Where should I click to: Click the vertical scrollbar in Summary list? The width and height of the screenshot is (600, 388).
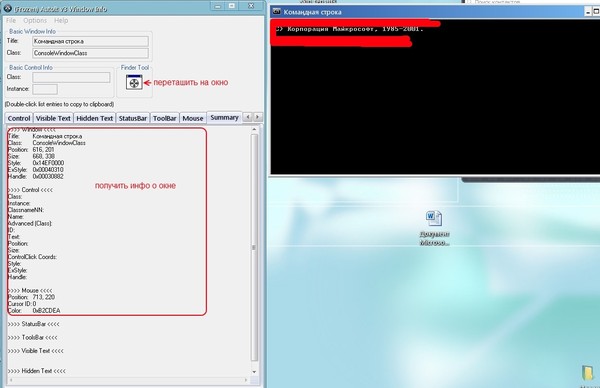(x=254, y=247)
